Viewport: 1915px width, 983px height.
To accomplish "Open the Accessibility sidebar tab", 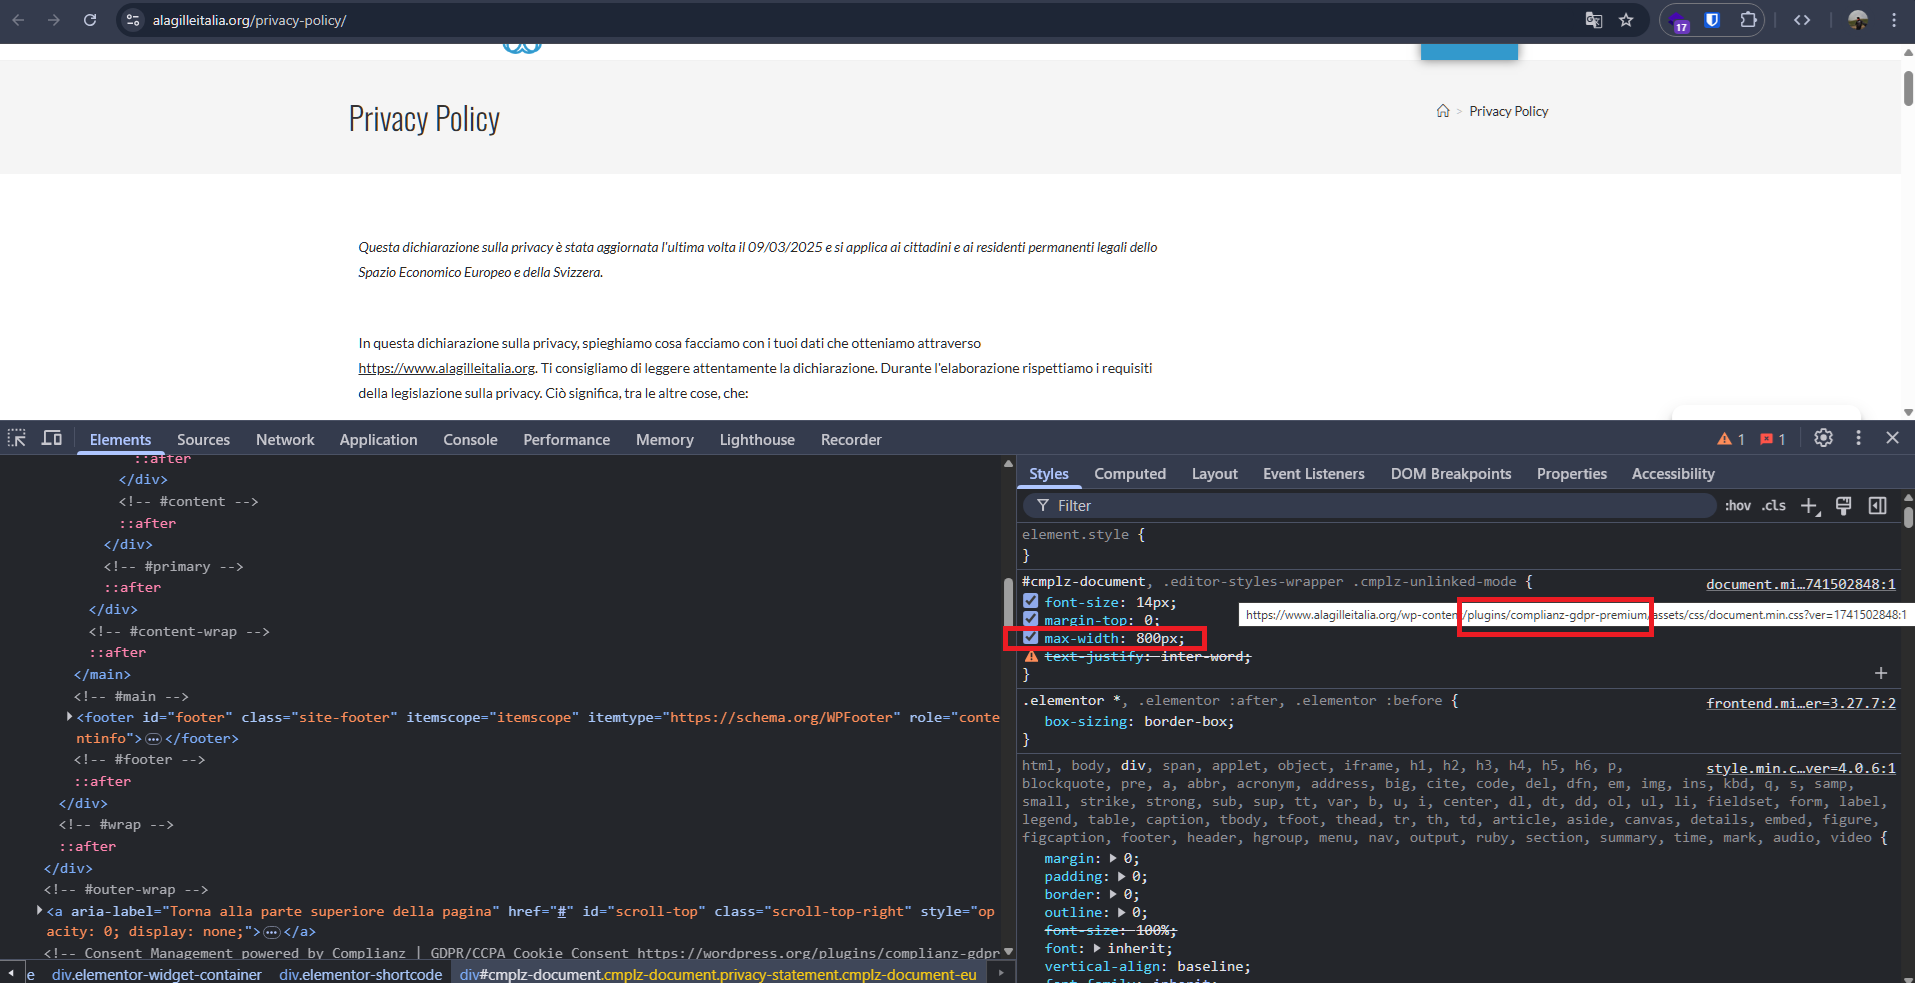I will click(1673, 474).
